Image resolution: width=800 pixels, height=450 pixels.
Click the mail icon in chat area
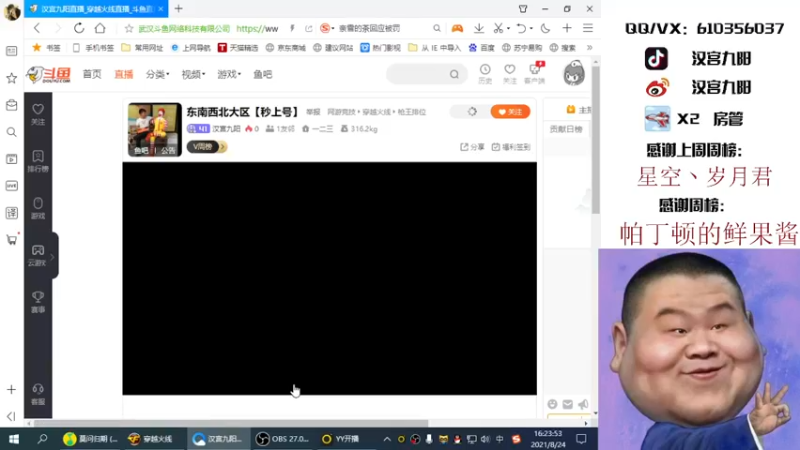[567, 404]
